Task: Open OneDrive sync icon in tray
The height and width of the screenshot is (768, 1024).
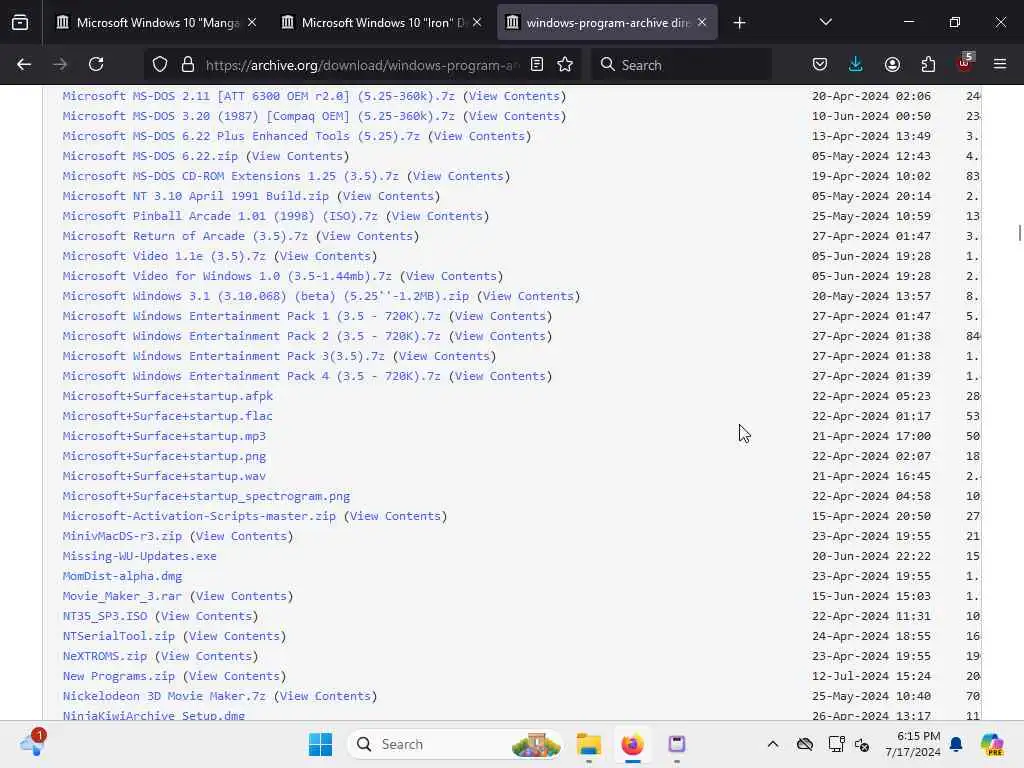Action: pyautogui.click(x=805, y=744)
